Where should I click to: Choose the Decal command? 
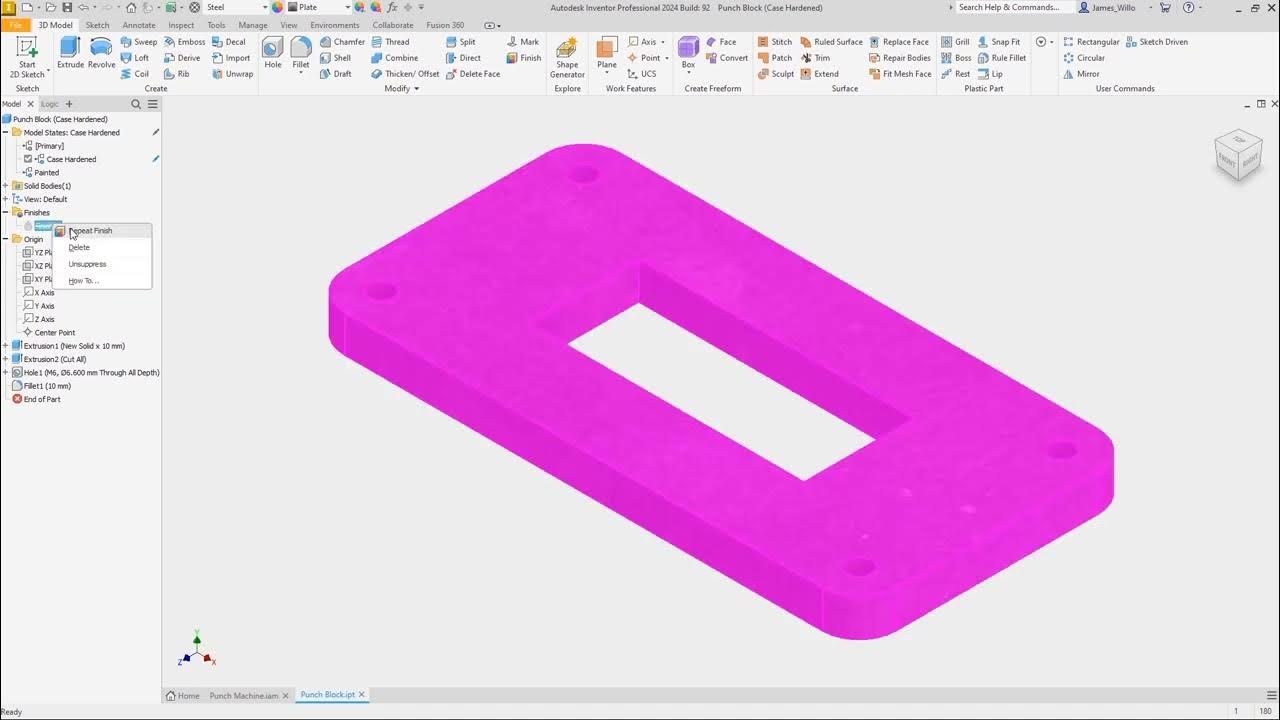pos(228,42)
